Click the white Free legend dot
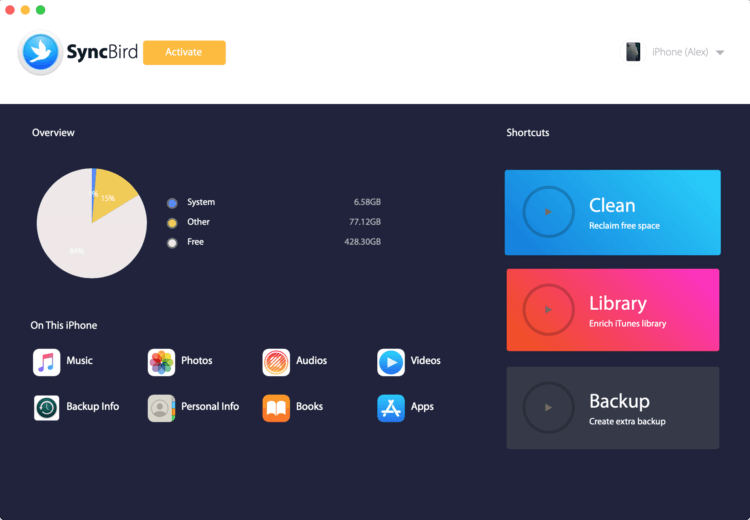 172,243
